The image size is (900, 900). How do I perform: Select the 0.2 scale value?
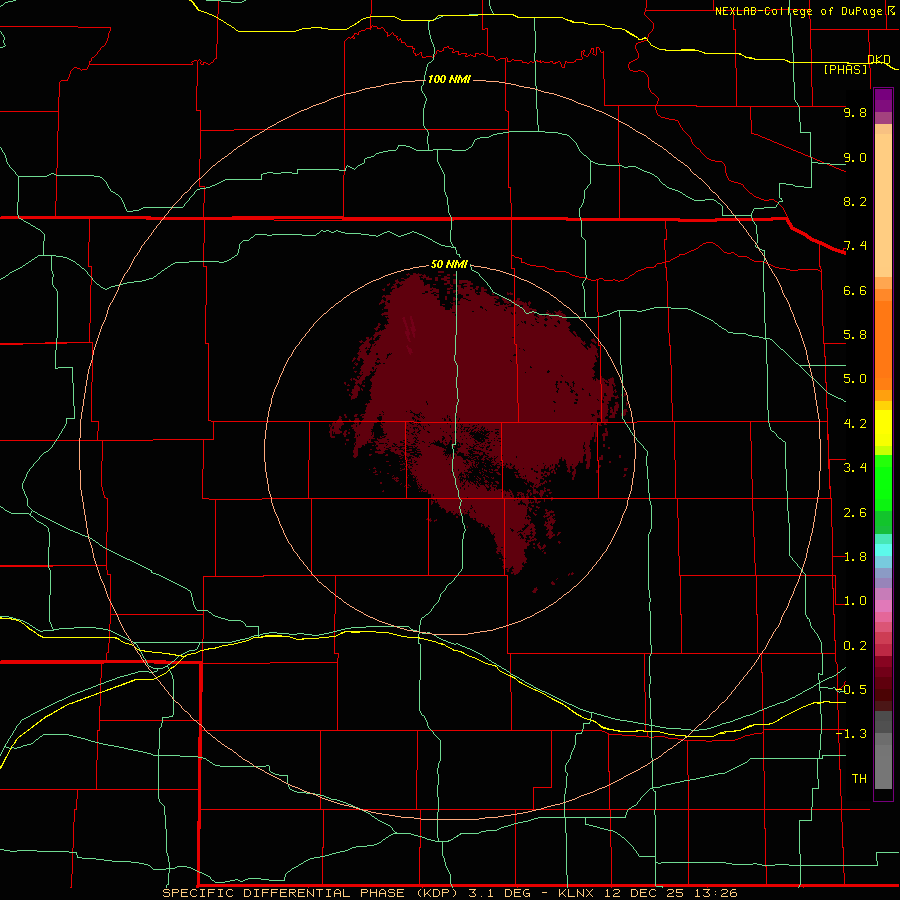pos(855,646)
